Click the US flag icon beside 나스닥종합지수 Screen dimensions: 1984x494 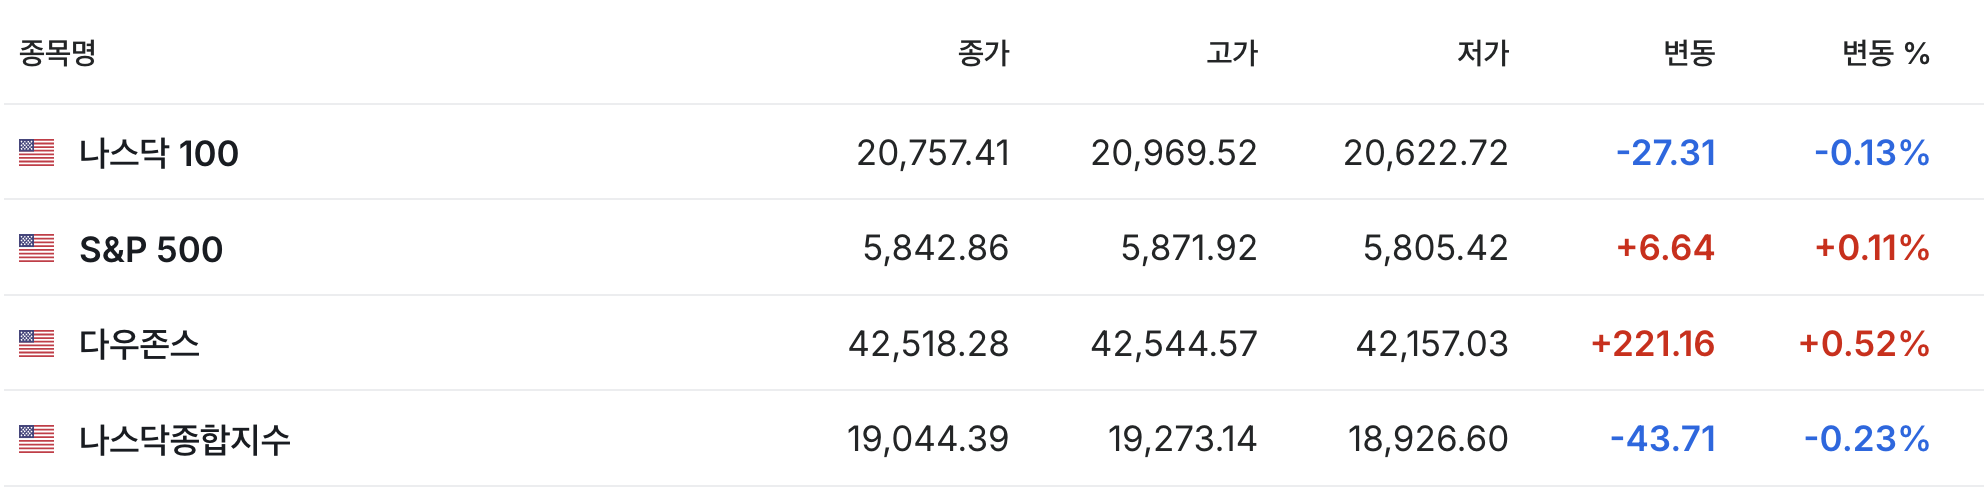click(36, 439)
